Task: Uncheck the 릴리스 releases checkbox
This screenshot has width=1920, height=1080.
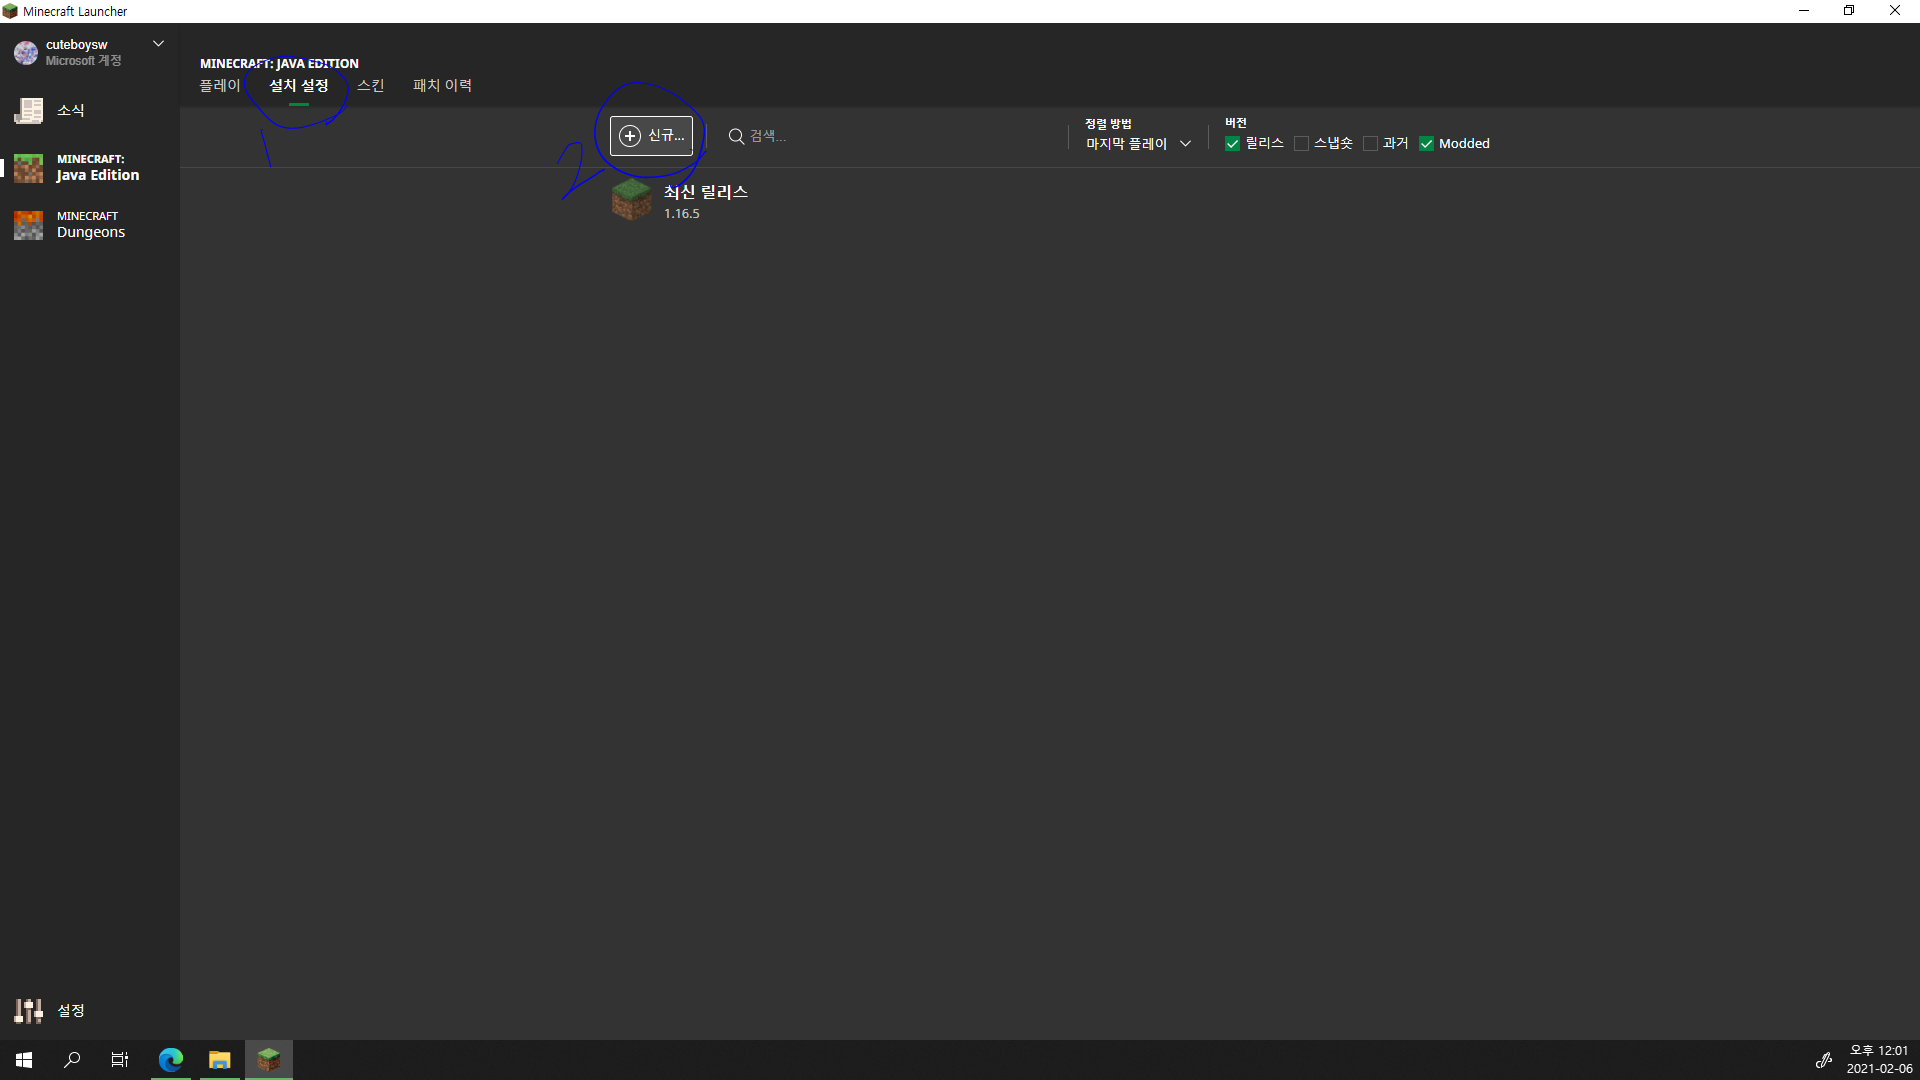Action: pyautogui.click(x=1232, y=144)
